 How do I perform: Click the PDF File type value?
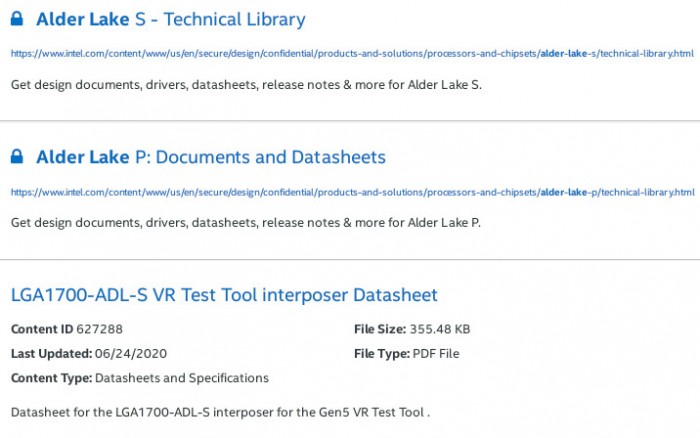436,354
